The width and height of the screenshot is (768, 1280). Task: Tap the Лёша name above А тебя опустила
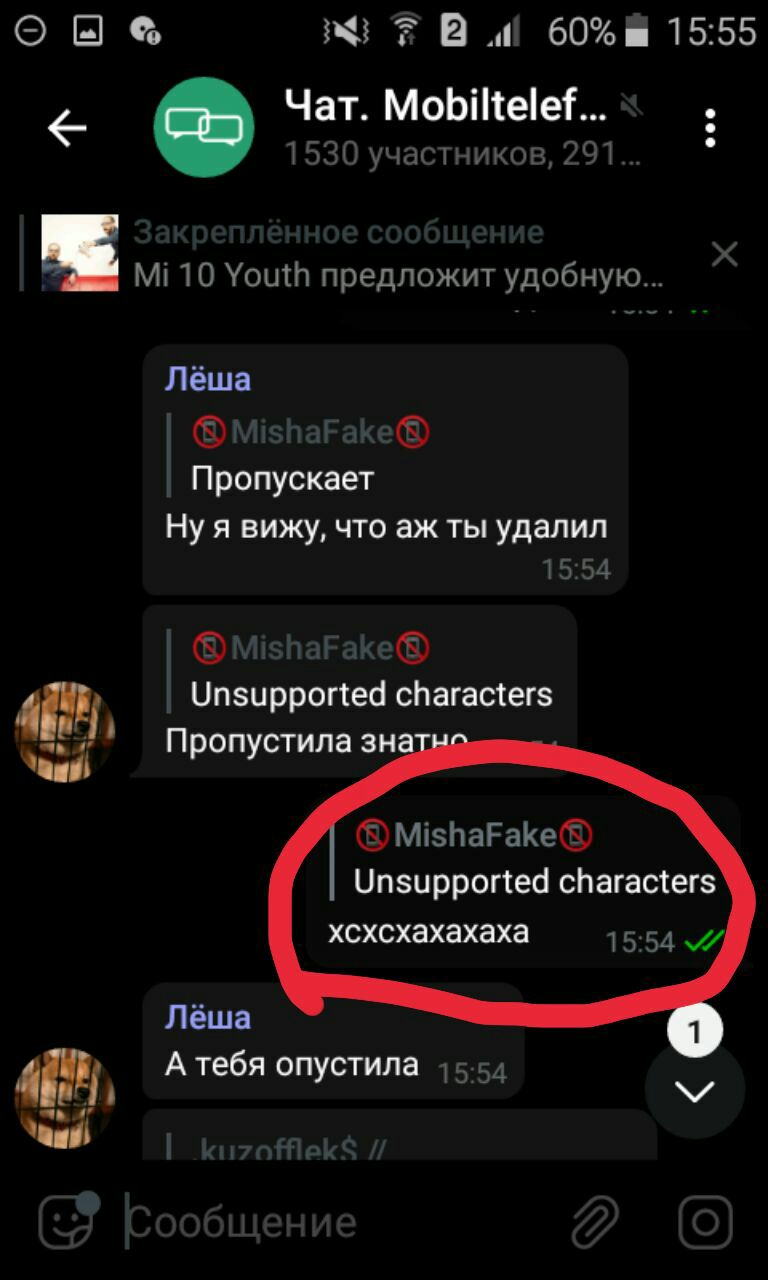(208, 1017)
